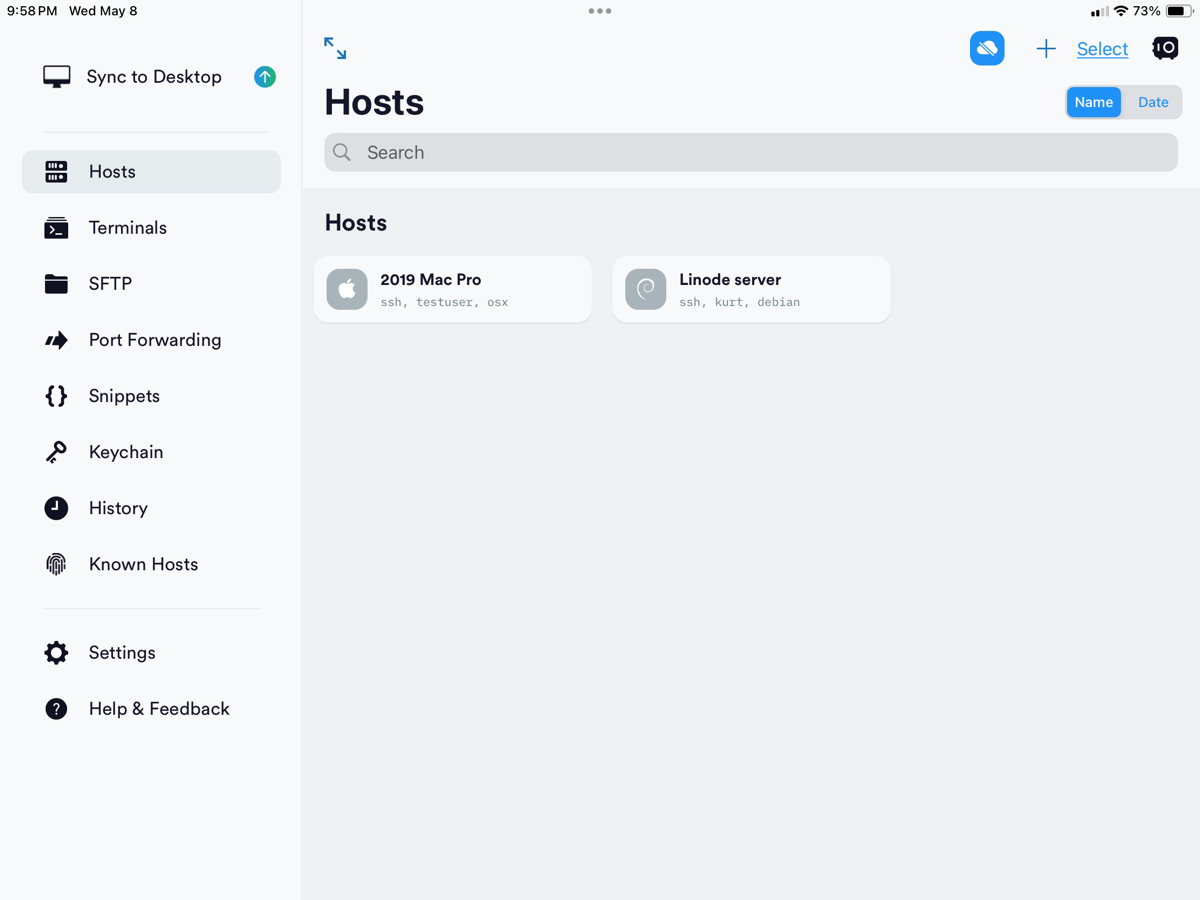Click the host Search field
The height and width of the screenshot is (900, 1200).
coord(750,152)
